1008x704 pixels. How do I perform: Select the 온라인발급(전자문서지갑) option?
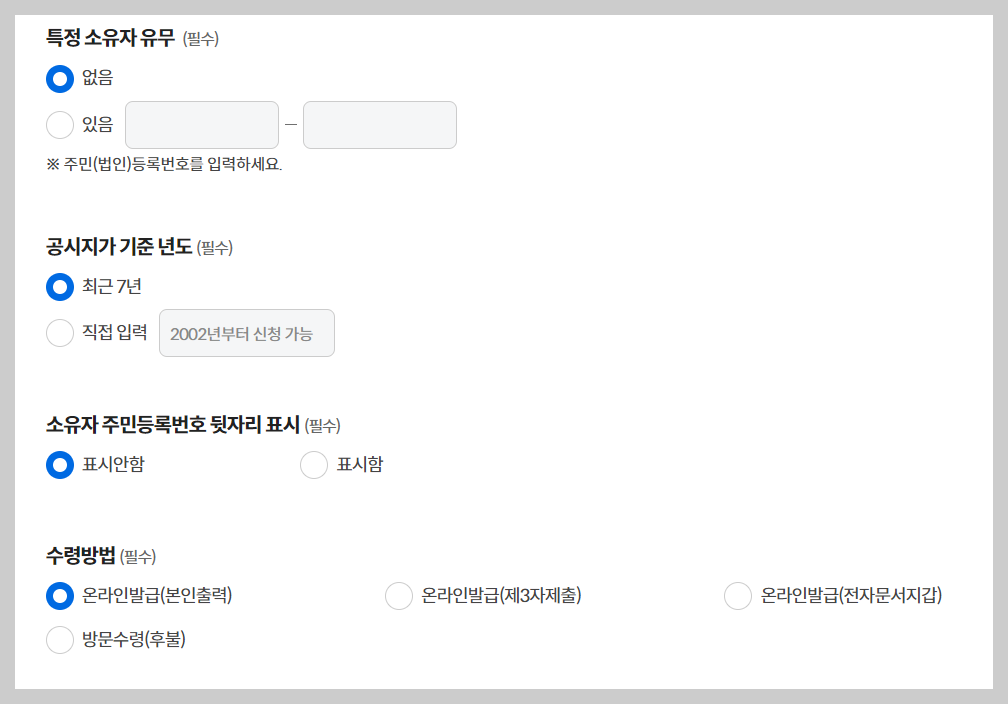738,595
